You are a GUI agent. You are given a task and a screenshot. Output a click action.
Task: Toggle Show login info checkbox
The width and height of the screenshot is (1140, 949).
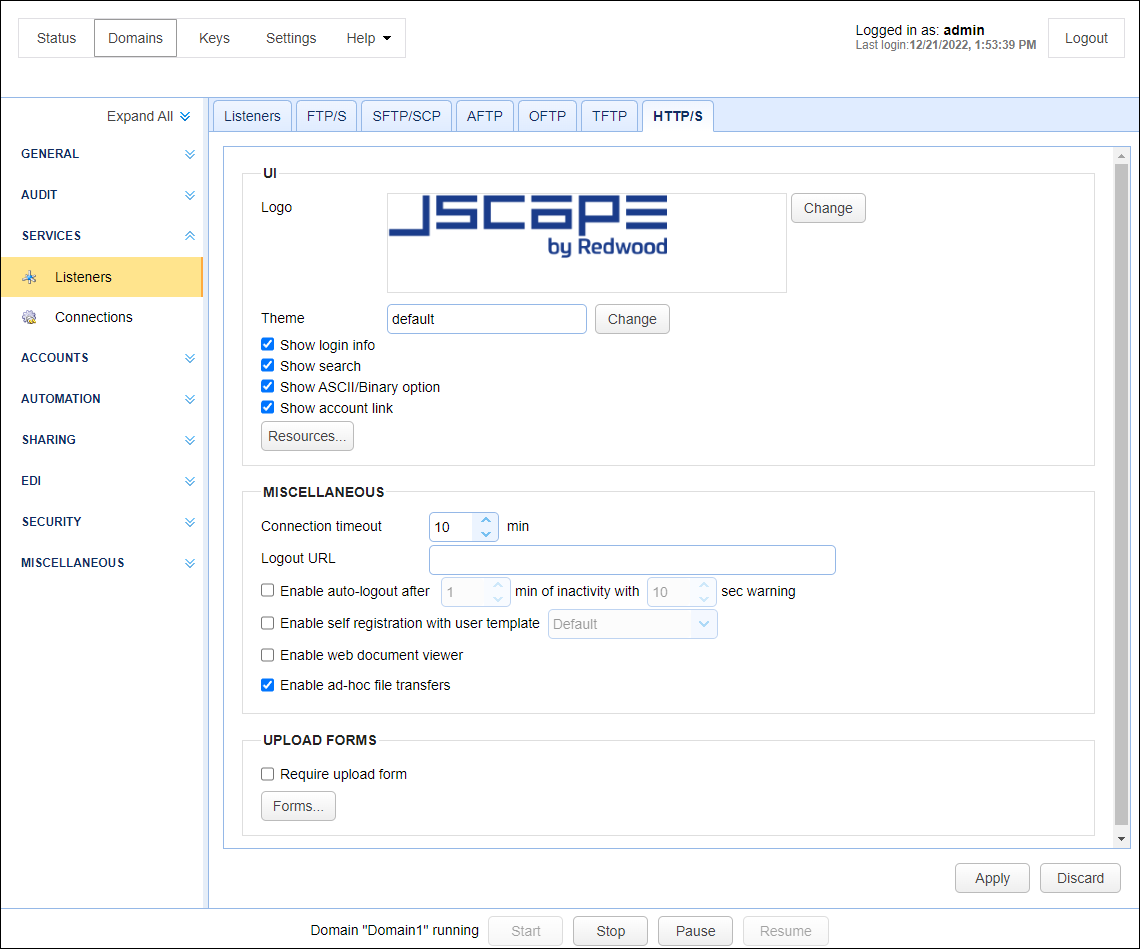point(268,345)
